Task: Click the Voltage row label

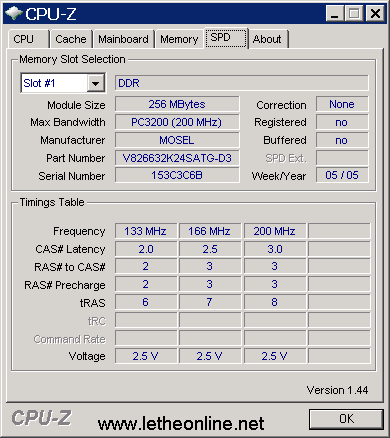Action: pos(87,356)
